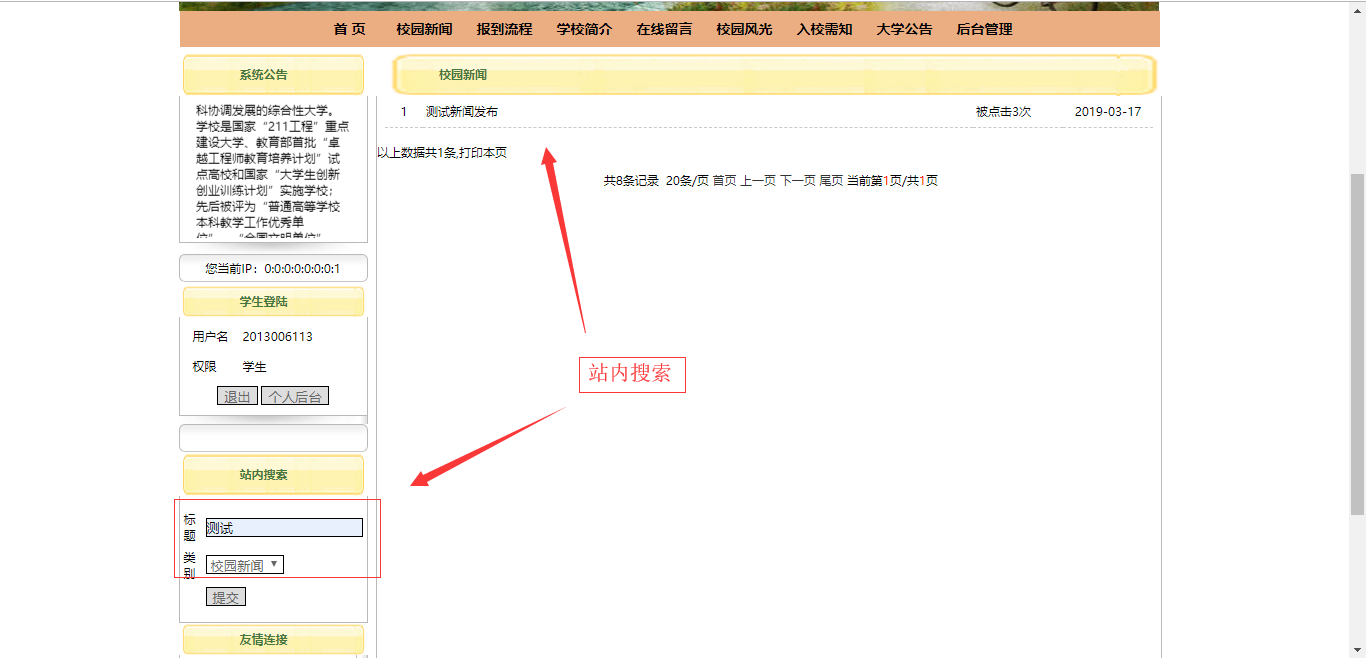Click the 学生登陆 panel header

click(273, 301)
